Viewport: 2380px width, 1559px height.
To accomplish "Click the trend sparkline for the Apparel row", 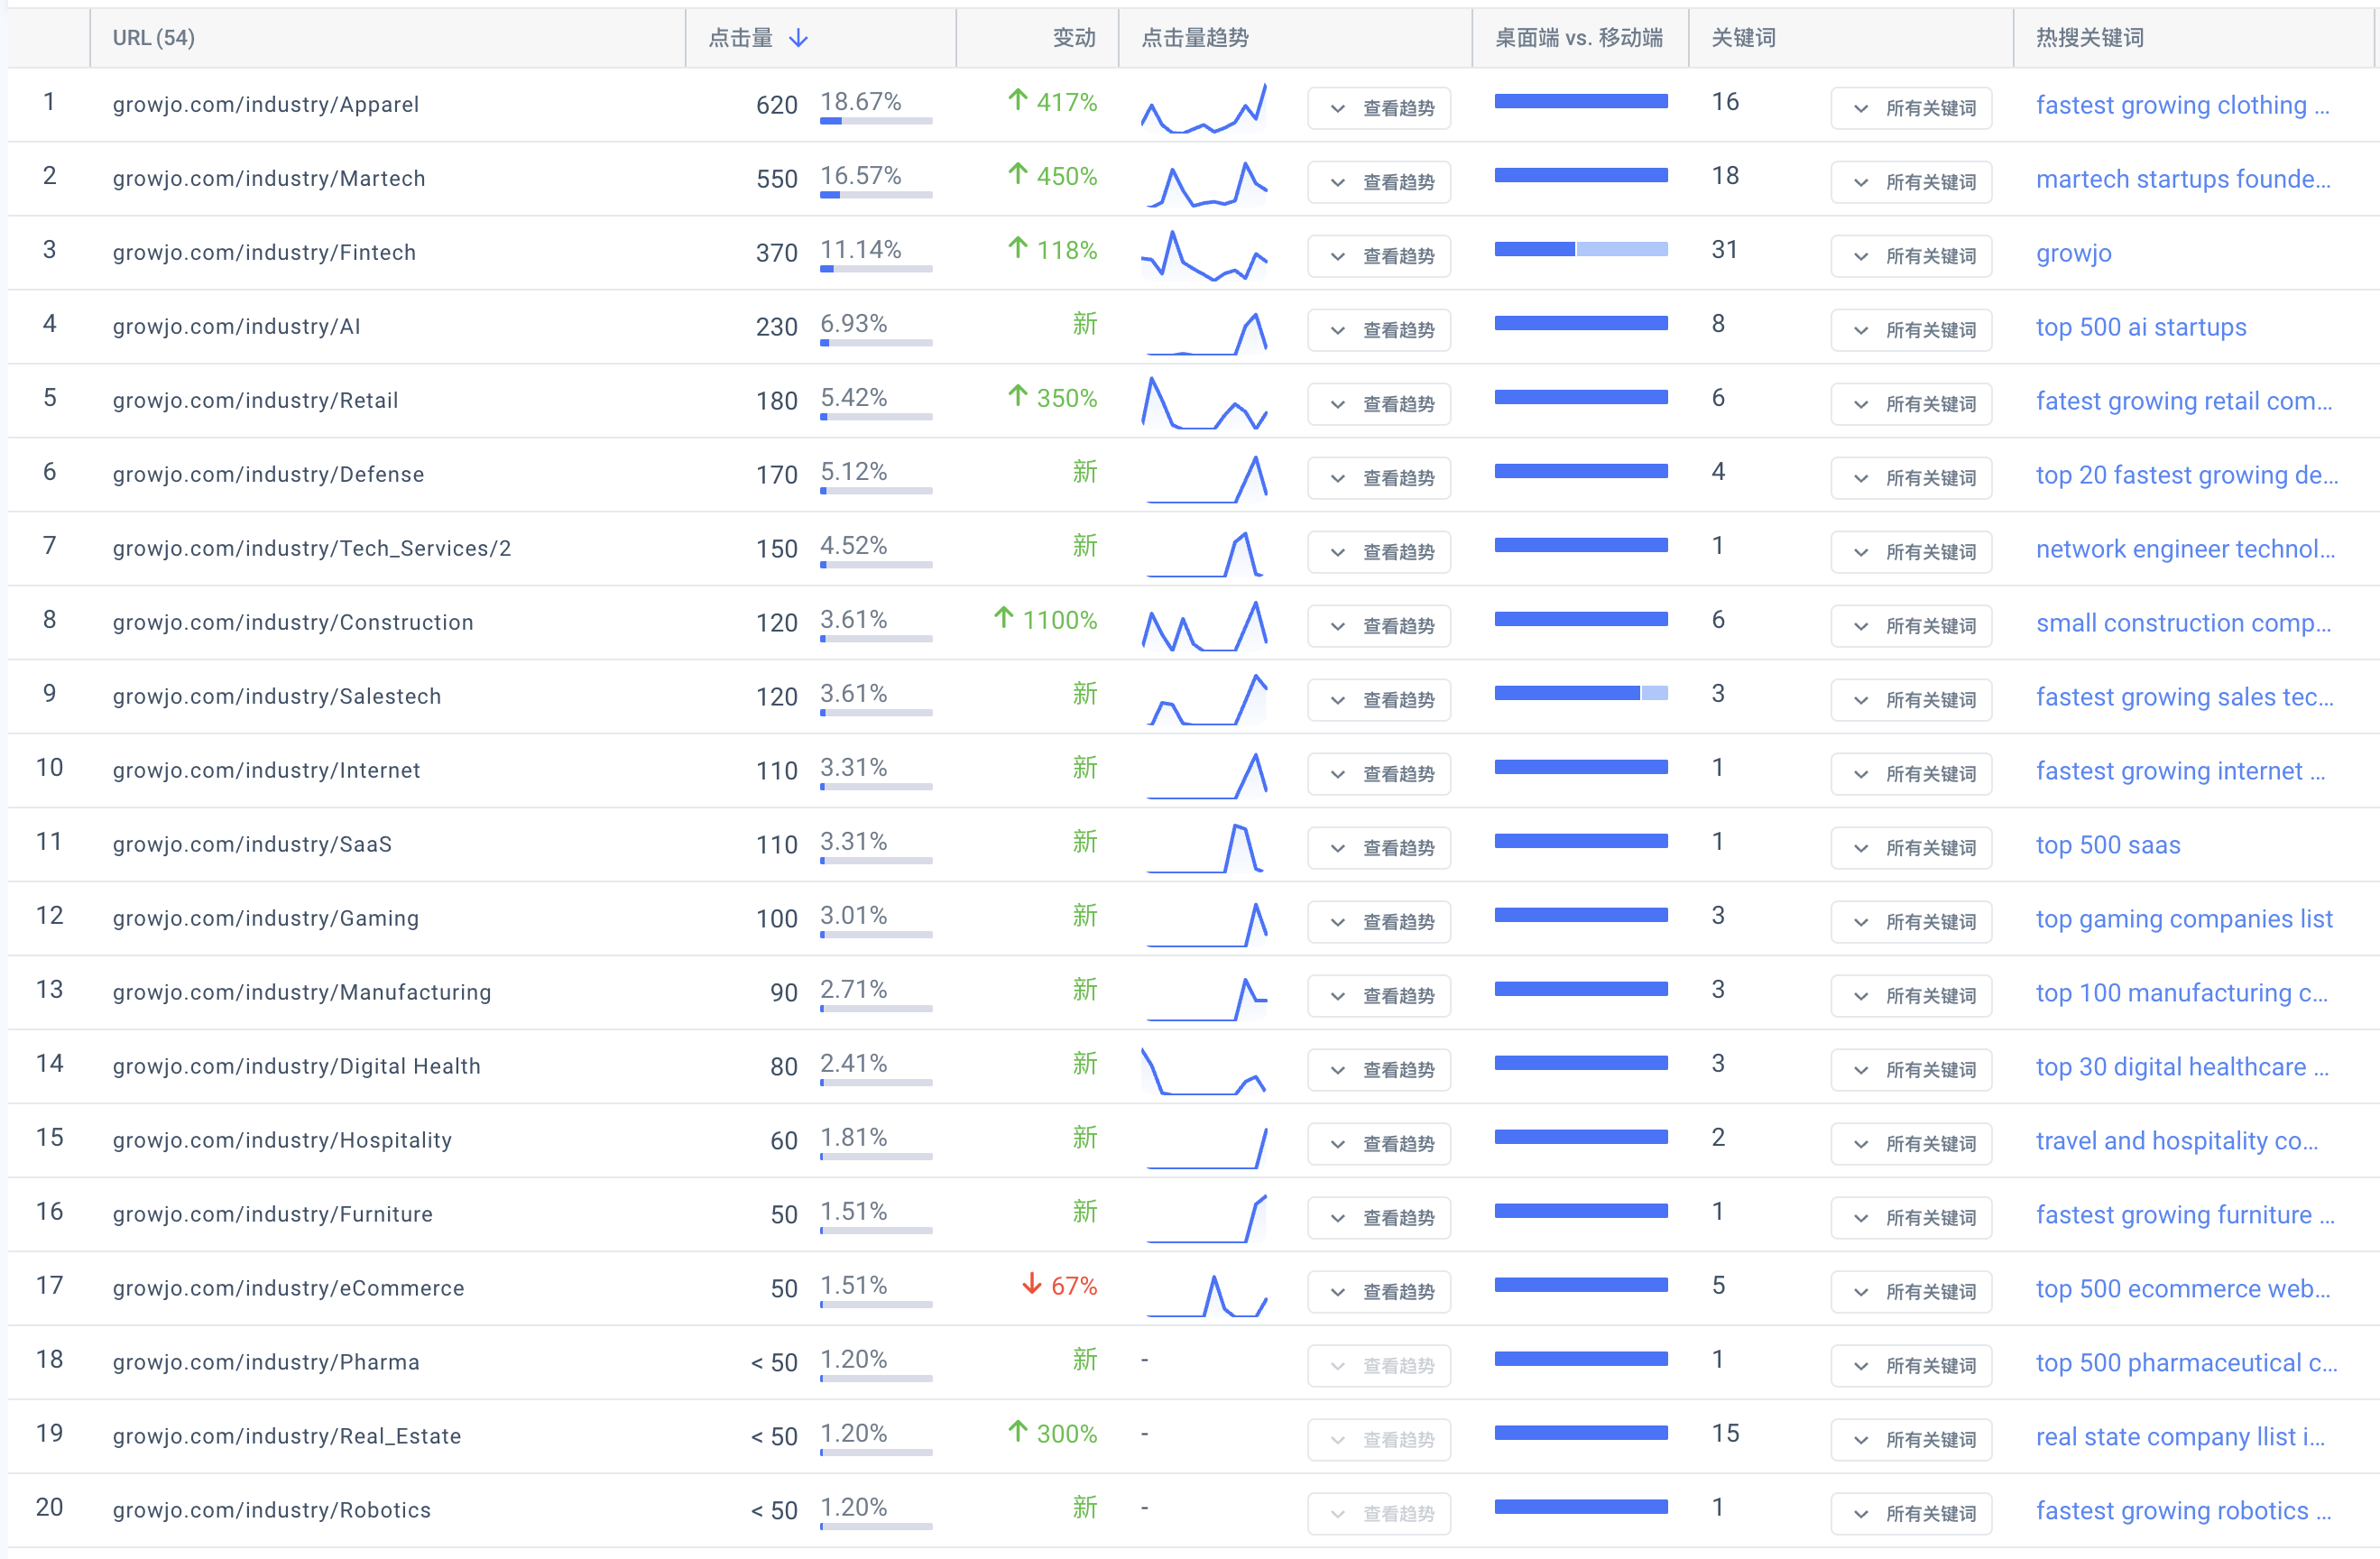I will (1204, 108).
